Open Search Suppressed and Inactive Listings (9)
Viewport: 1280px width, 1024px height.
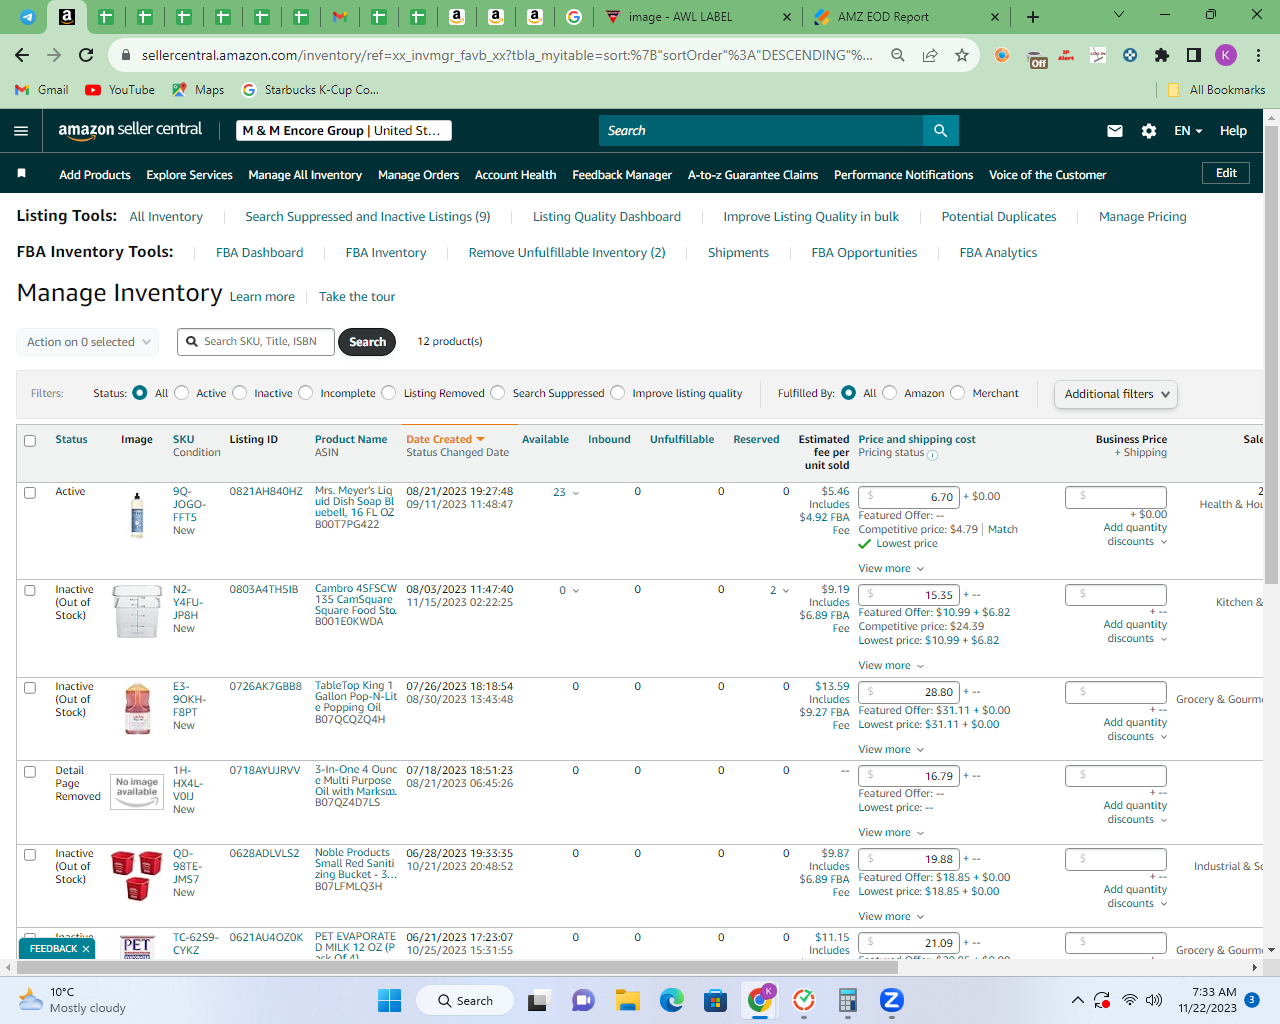coord(368,217)
